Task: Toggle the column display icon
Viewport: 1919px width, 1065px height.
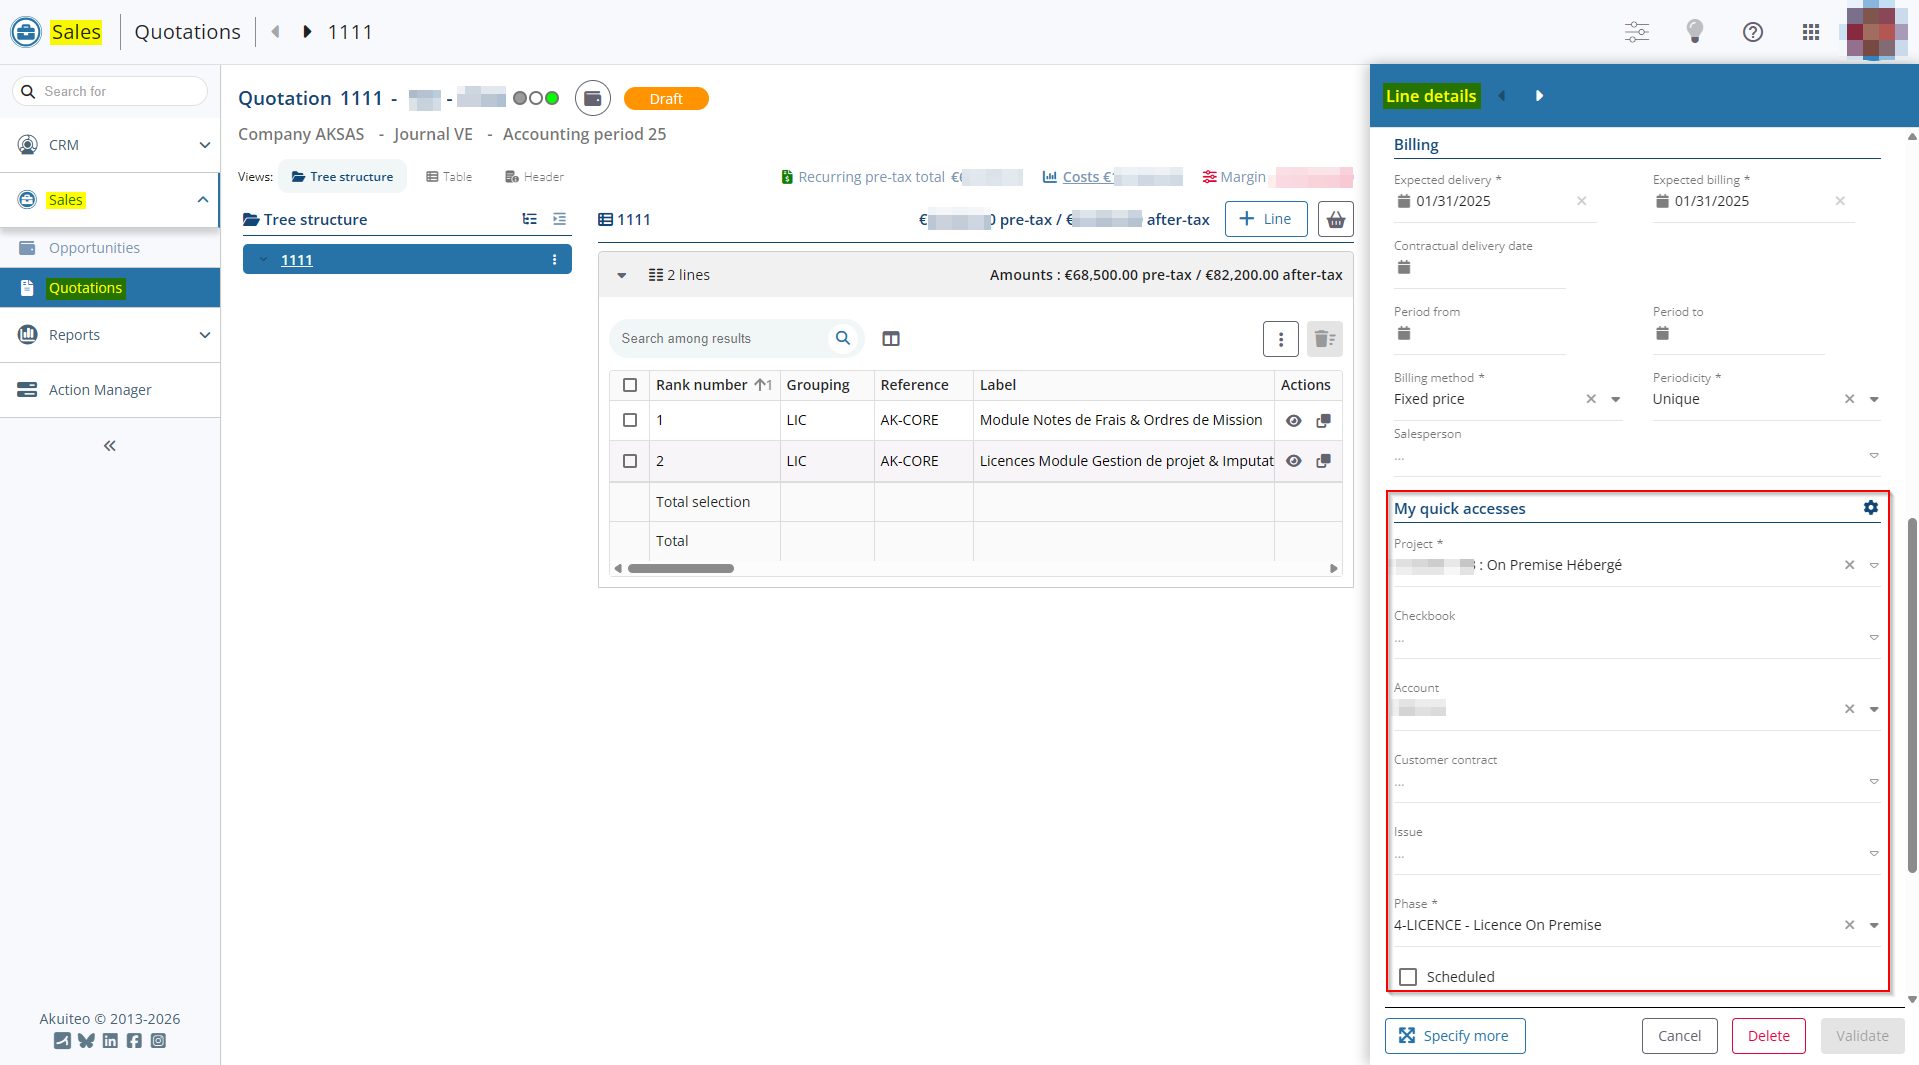Action: click(x=890, y=339)
